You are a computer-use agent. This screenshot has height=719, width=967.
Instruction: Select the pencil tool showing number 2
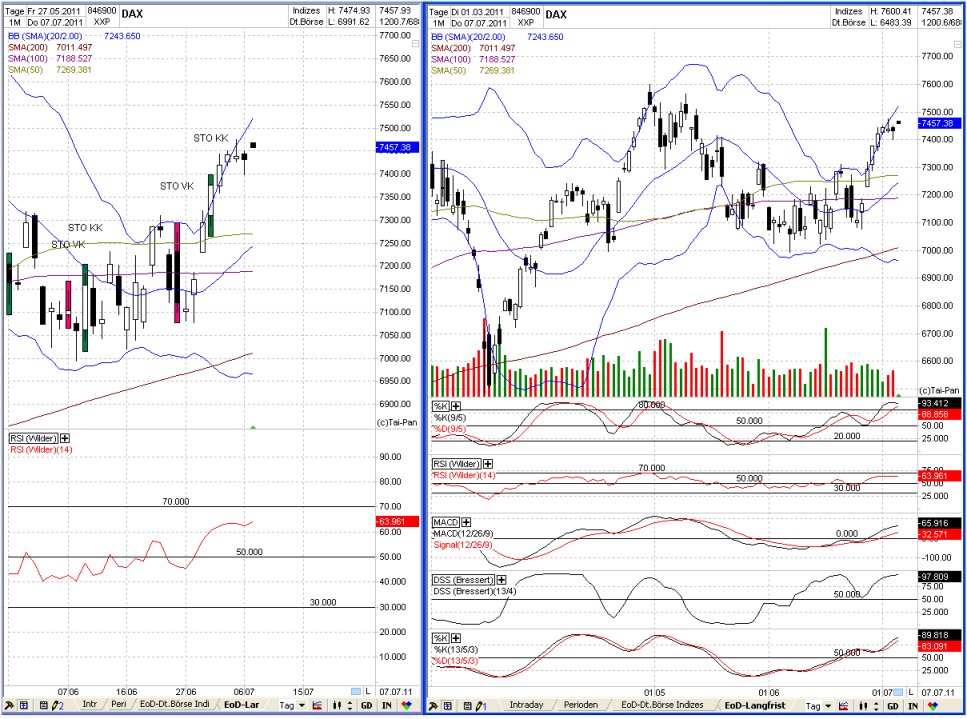click(57, 706)
